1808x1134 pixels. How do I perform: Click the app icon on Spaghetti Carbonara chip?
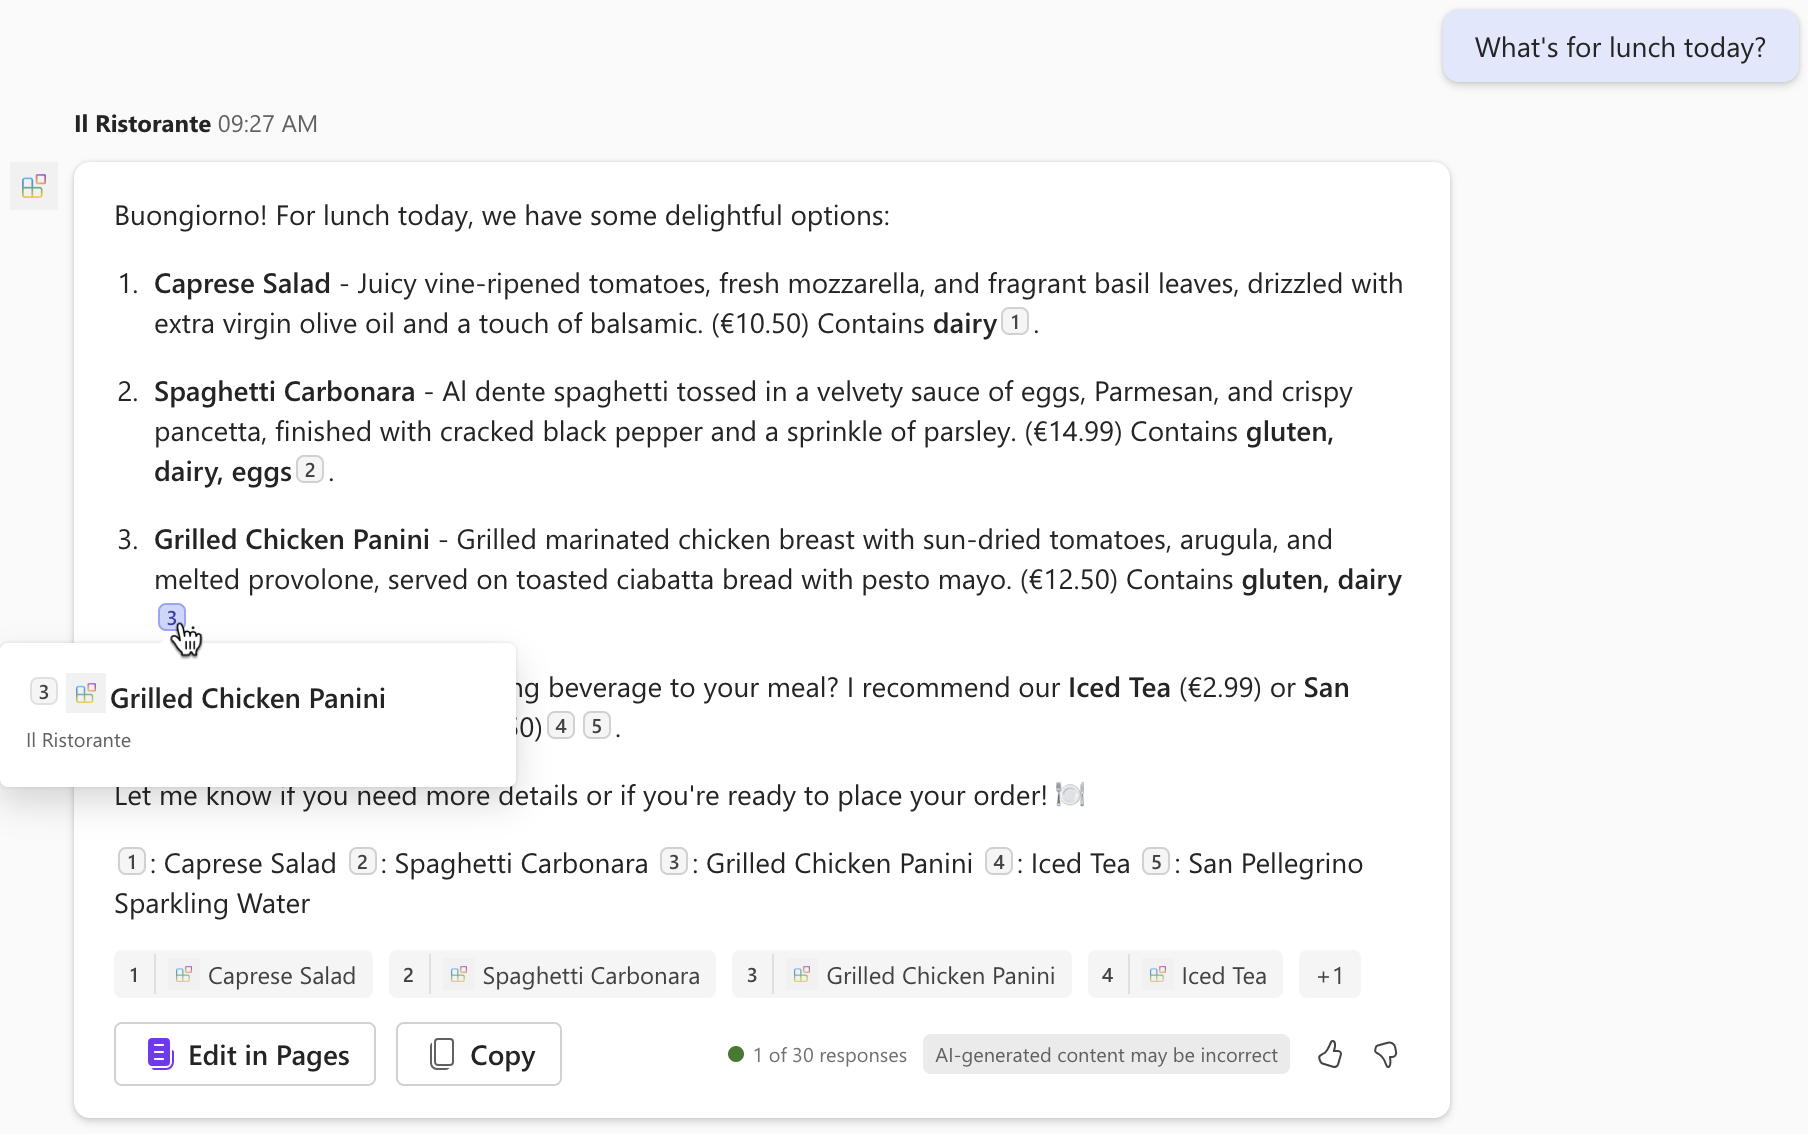tap(459, 974)
